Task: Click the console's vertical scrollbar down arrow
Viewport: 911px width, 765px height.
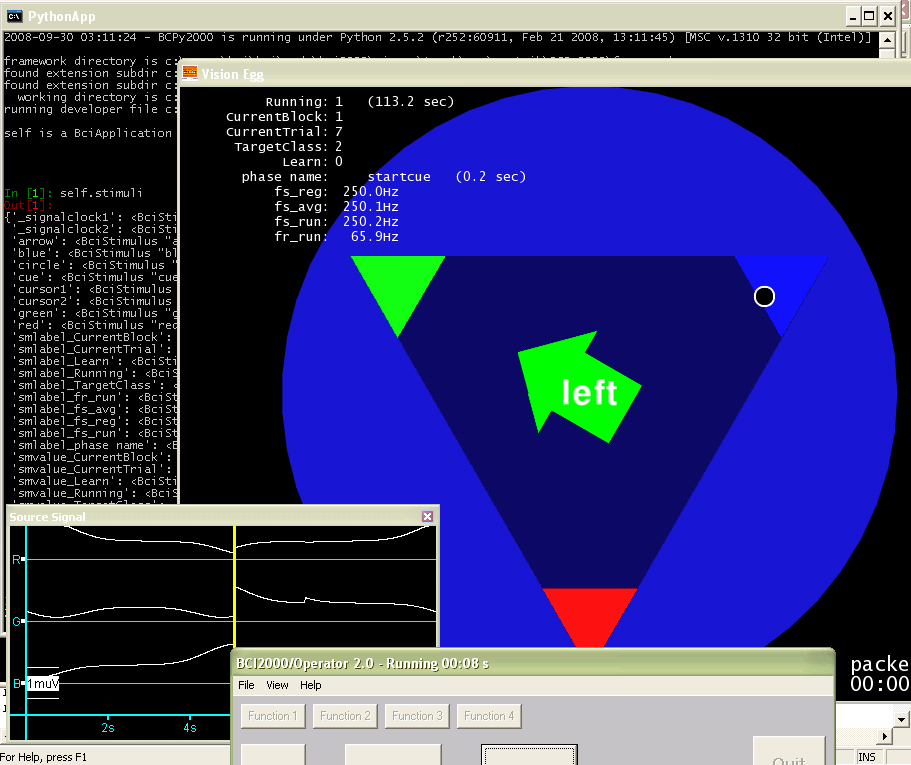Action: (901, 719)
